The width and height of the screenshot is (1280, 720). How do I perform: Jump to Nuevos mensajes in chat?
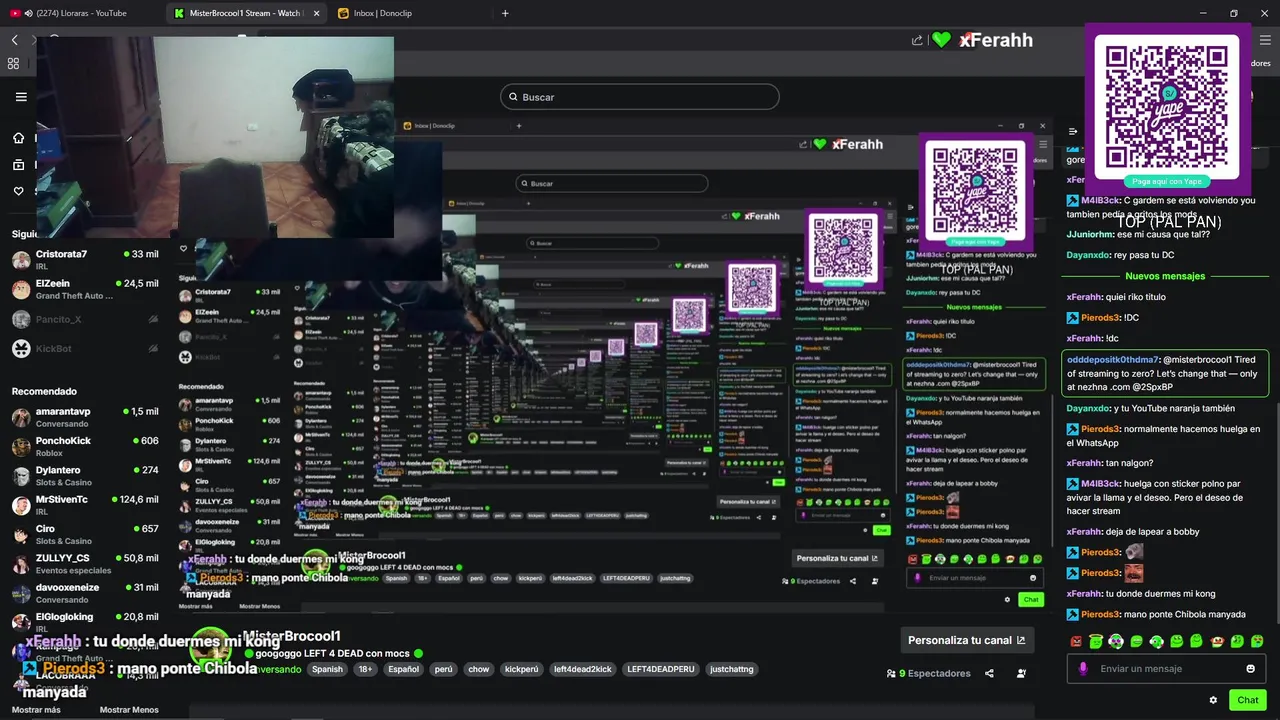point(1165,276)
